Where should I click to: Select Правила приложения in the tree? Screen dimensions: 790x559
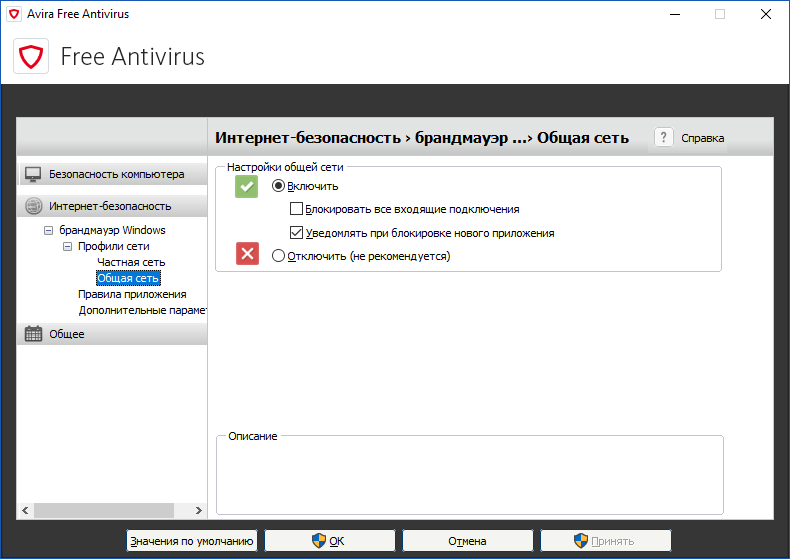coord(132,294)
